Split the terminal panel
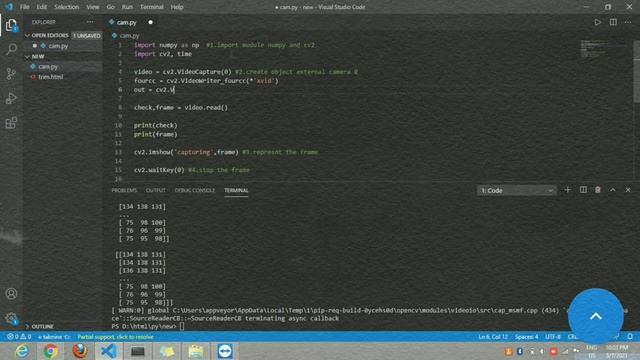This screenshot has width=640, height=360. pyautogui.click(x=583, y=190)
